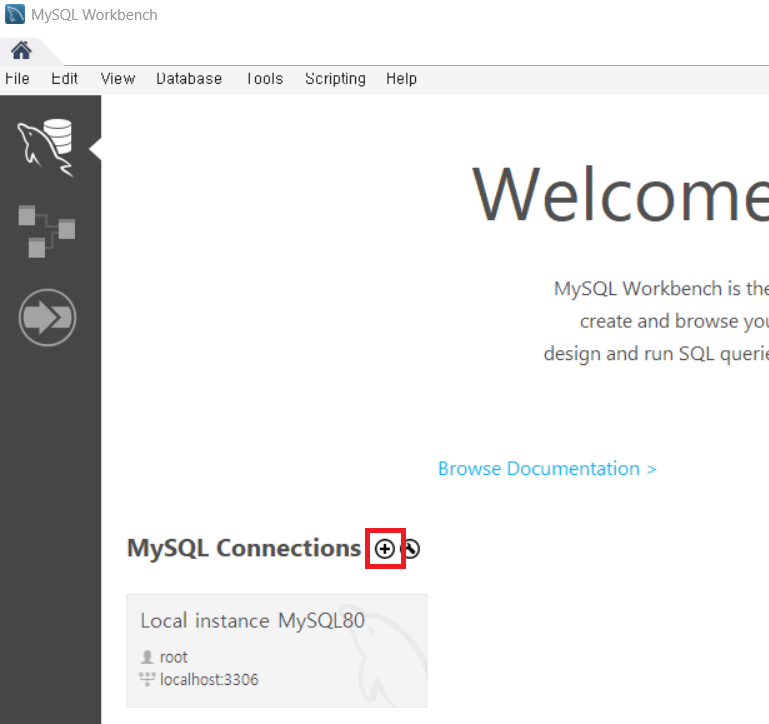Open the Models sidebar icon

coord(47,231)
